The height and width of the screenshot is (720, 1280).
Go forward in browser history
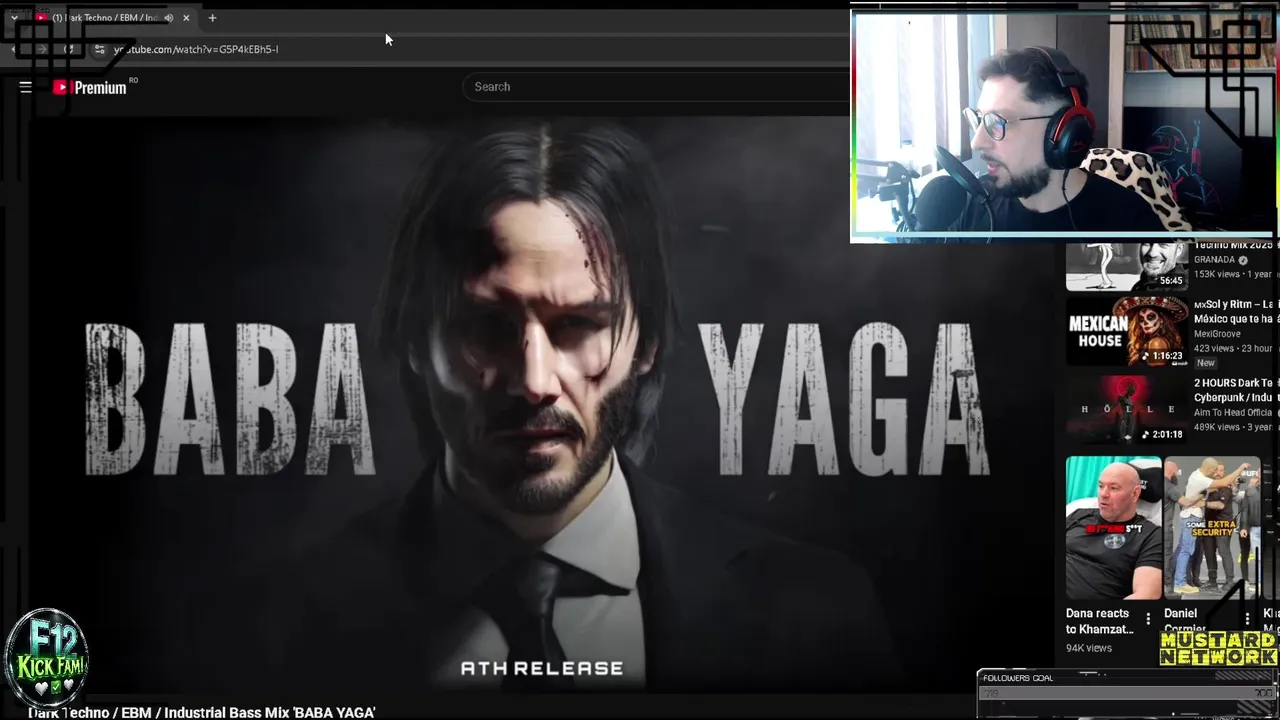(42, 49)
